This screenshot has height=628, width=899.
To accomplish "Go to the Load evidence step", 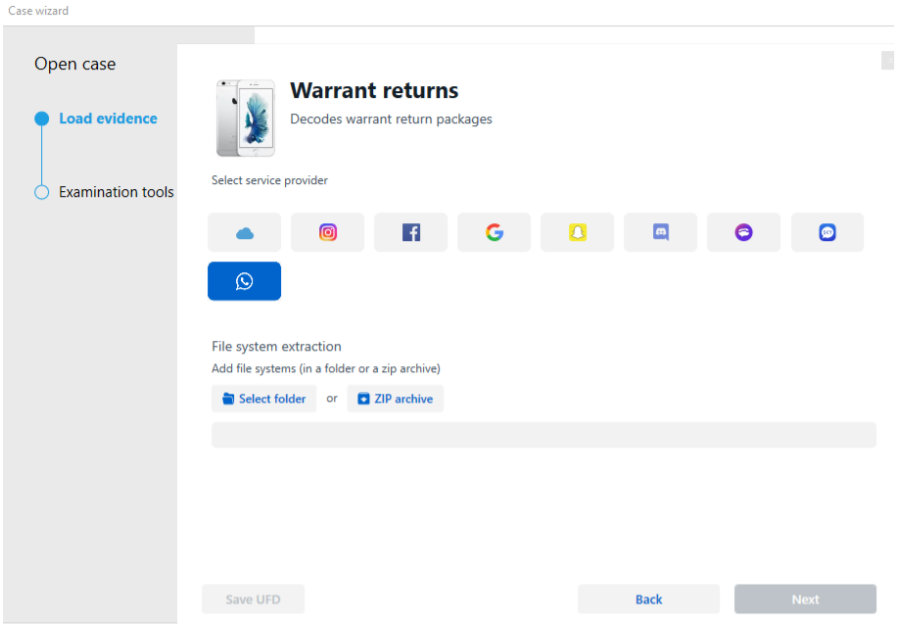I will (x=108, y=118).
